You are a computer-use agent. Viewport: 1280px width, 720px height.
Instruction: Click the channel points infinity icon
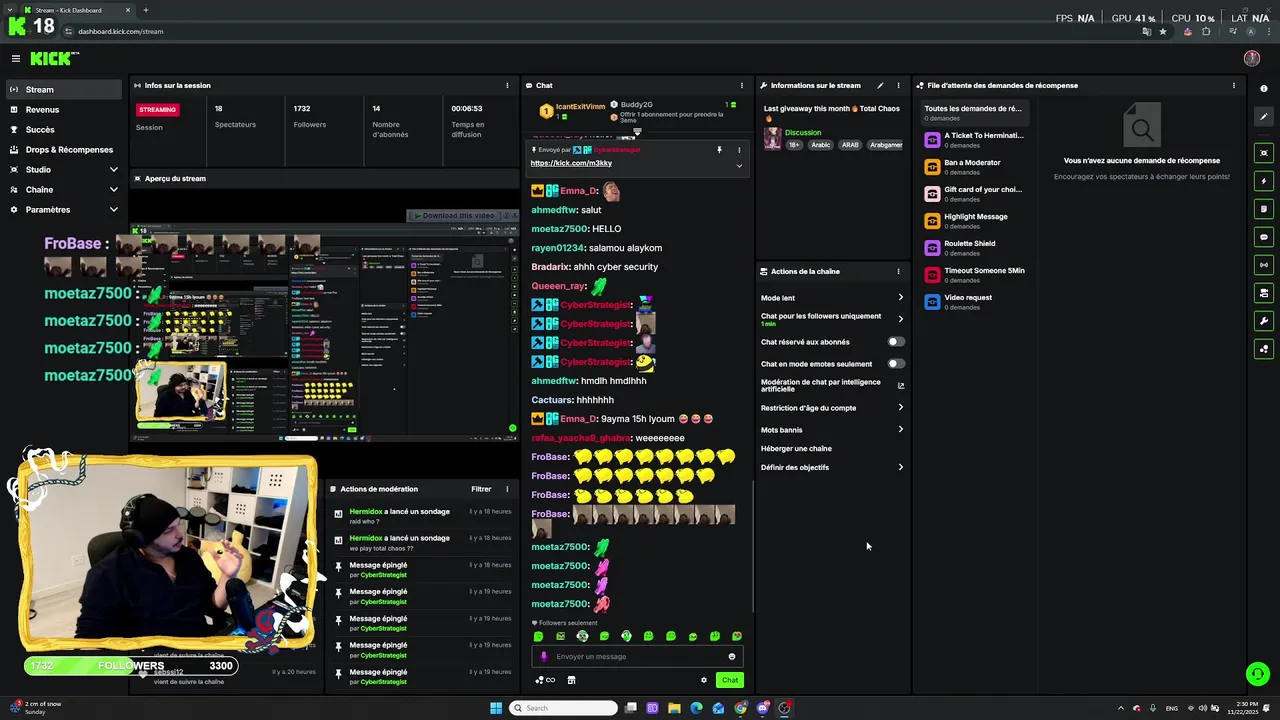tap(545, 680)
